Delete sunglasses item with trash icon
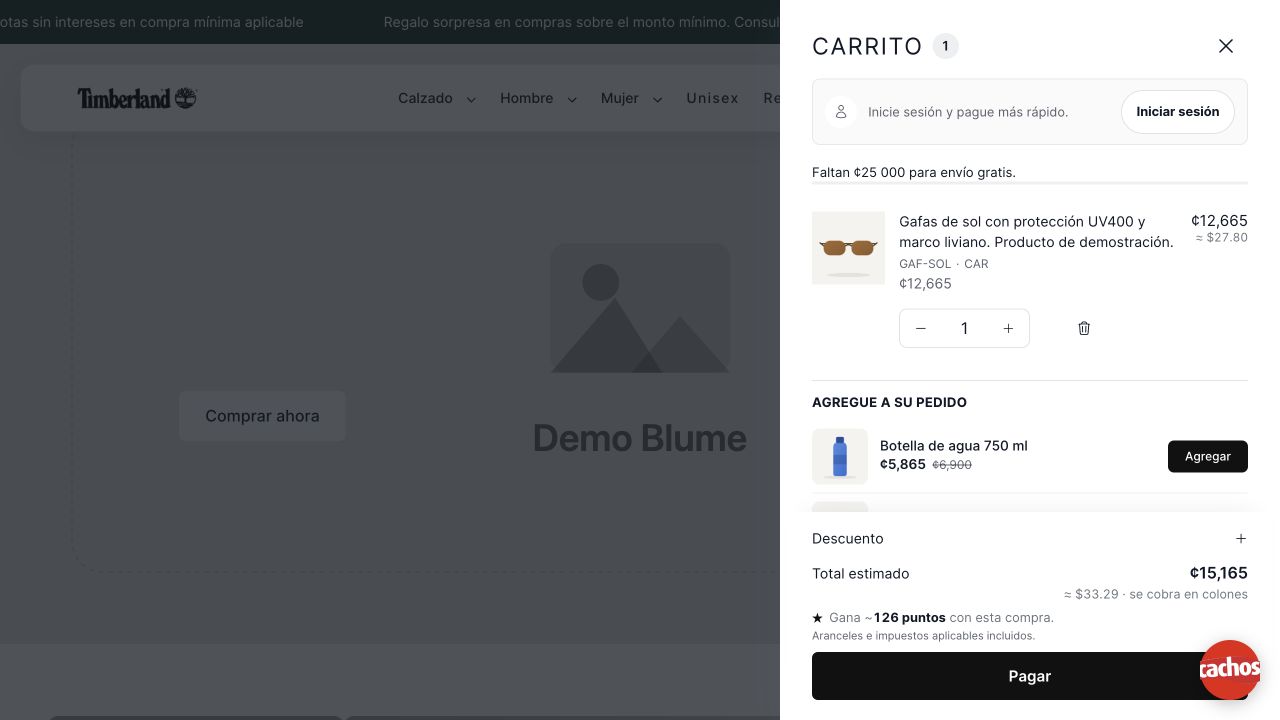This screenshot has height=720, width=1280. [1084, 328]
